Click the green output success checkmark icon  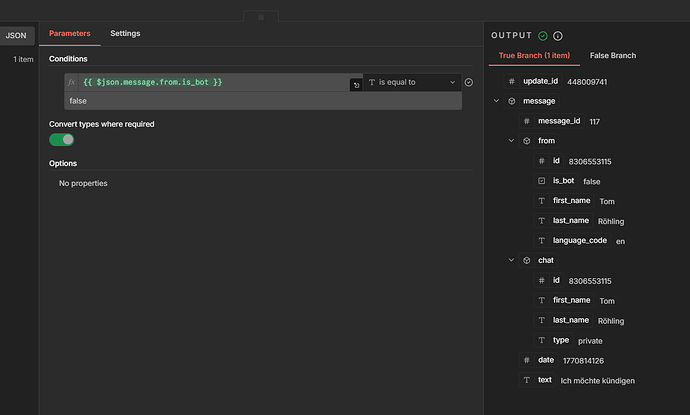point(543,36)
